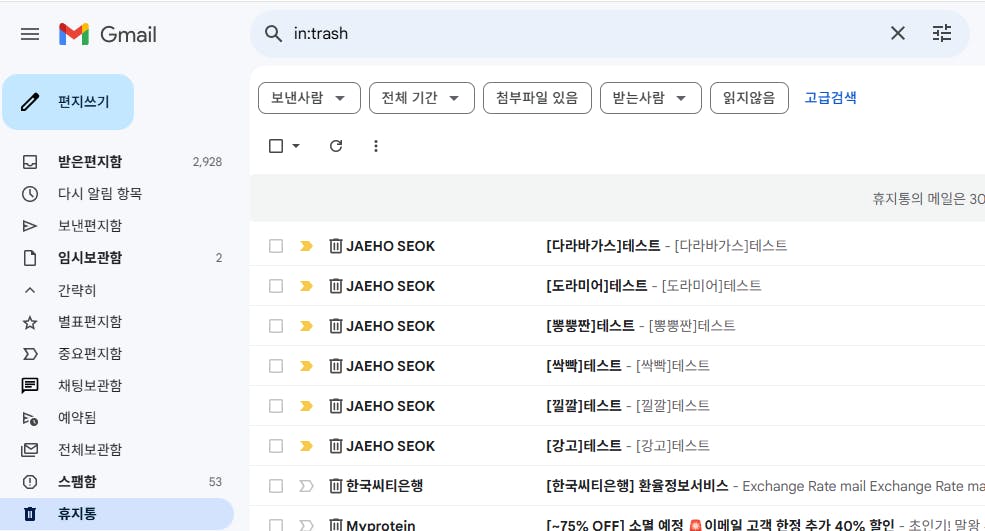The image size is (985, 531).
Task: Click the refresh icon above the mail list
Action: point(336,146)
